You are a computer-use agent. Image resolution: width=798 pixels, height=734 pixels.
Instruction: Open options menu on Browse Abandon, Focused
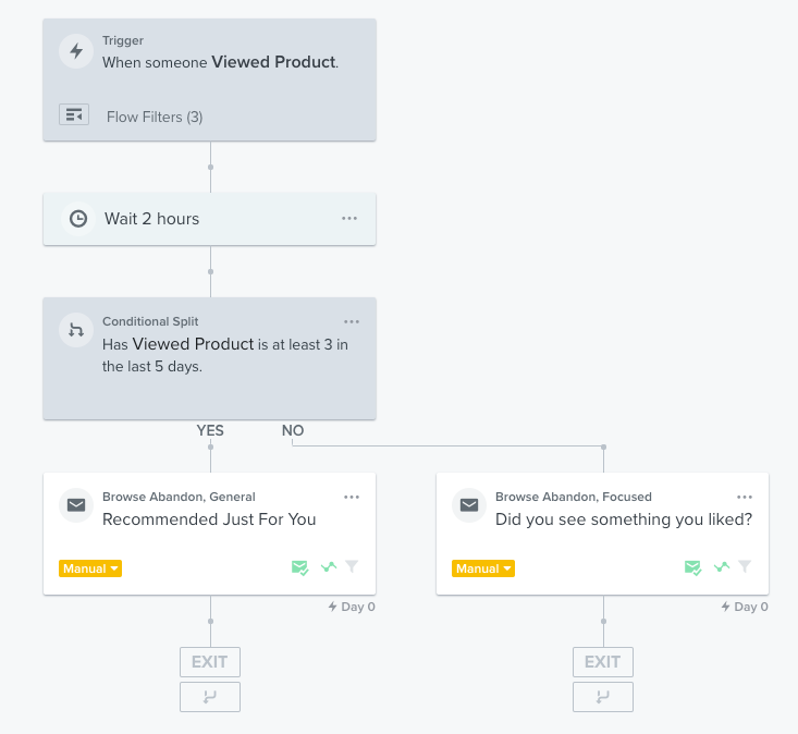tap(744, 497)
